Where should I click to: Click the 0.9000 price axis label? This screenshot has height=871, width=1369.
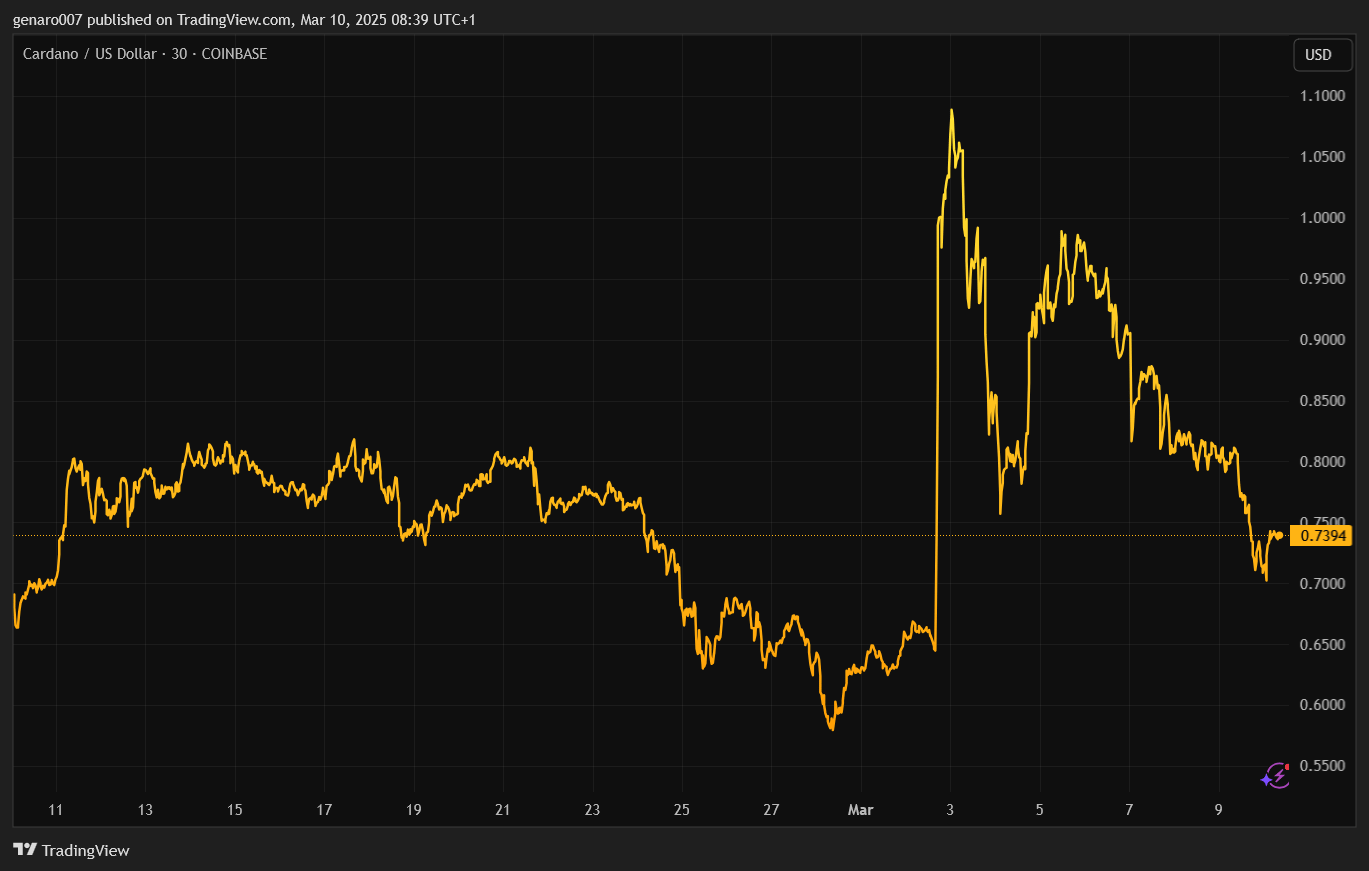(1322, 340)
